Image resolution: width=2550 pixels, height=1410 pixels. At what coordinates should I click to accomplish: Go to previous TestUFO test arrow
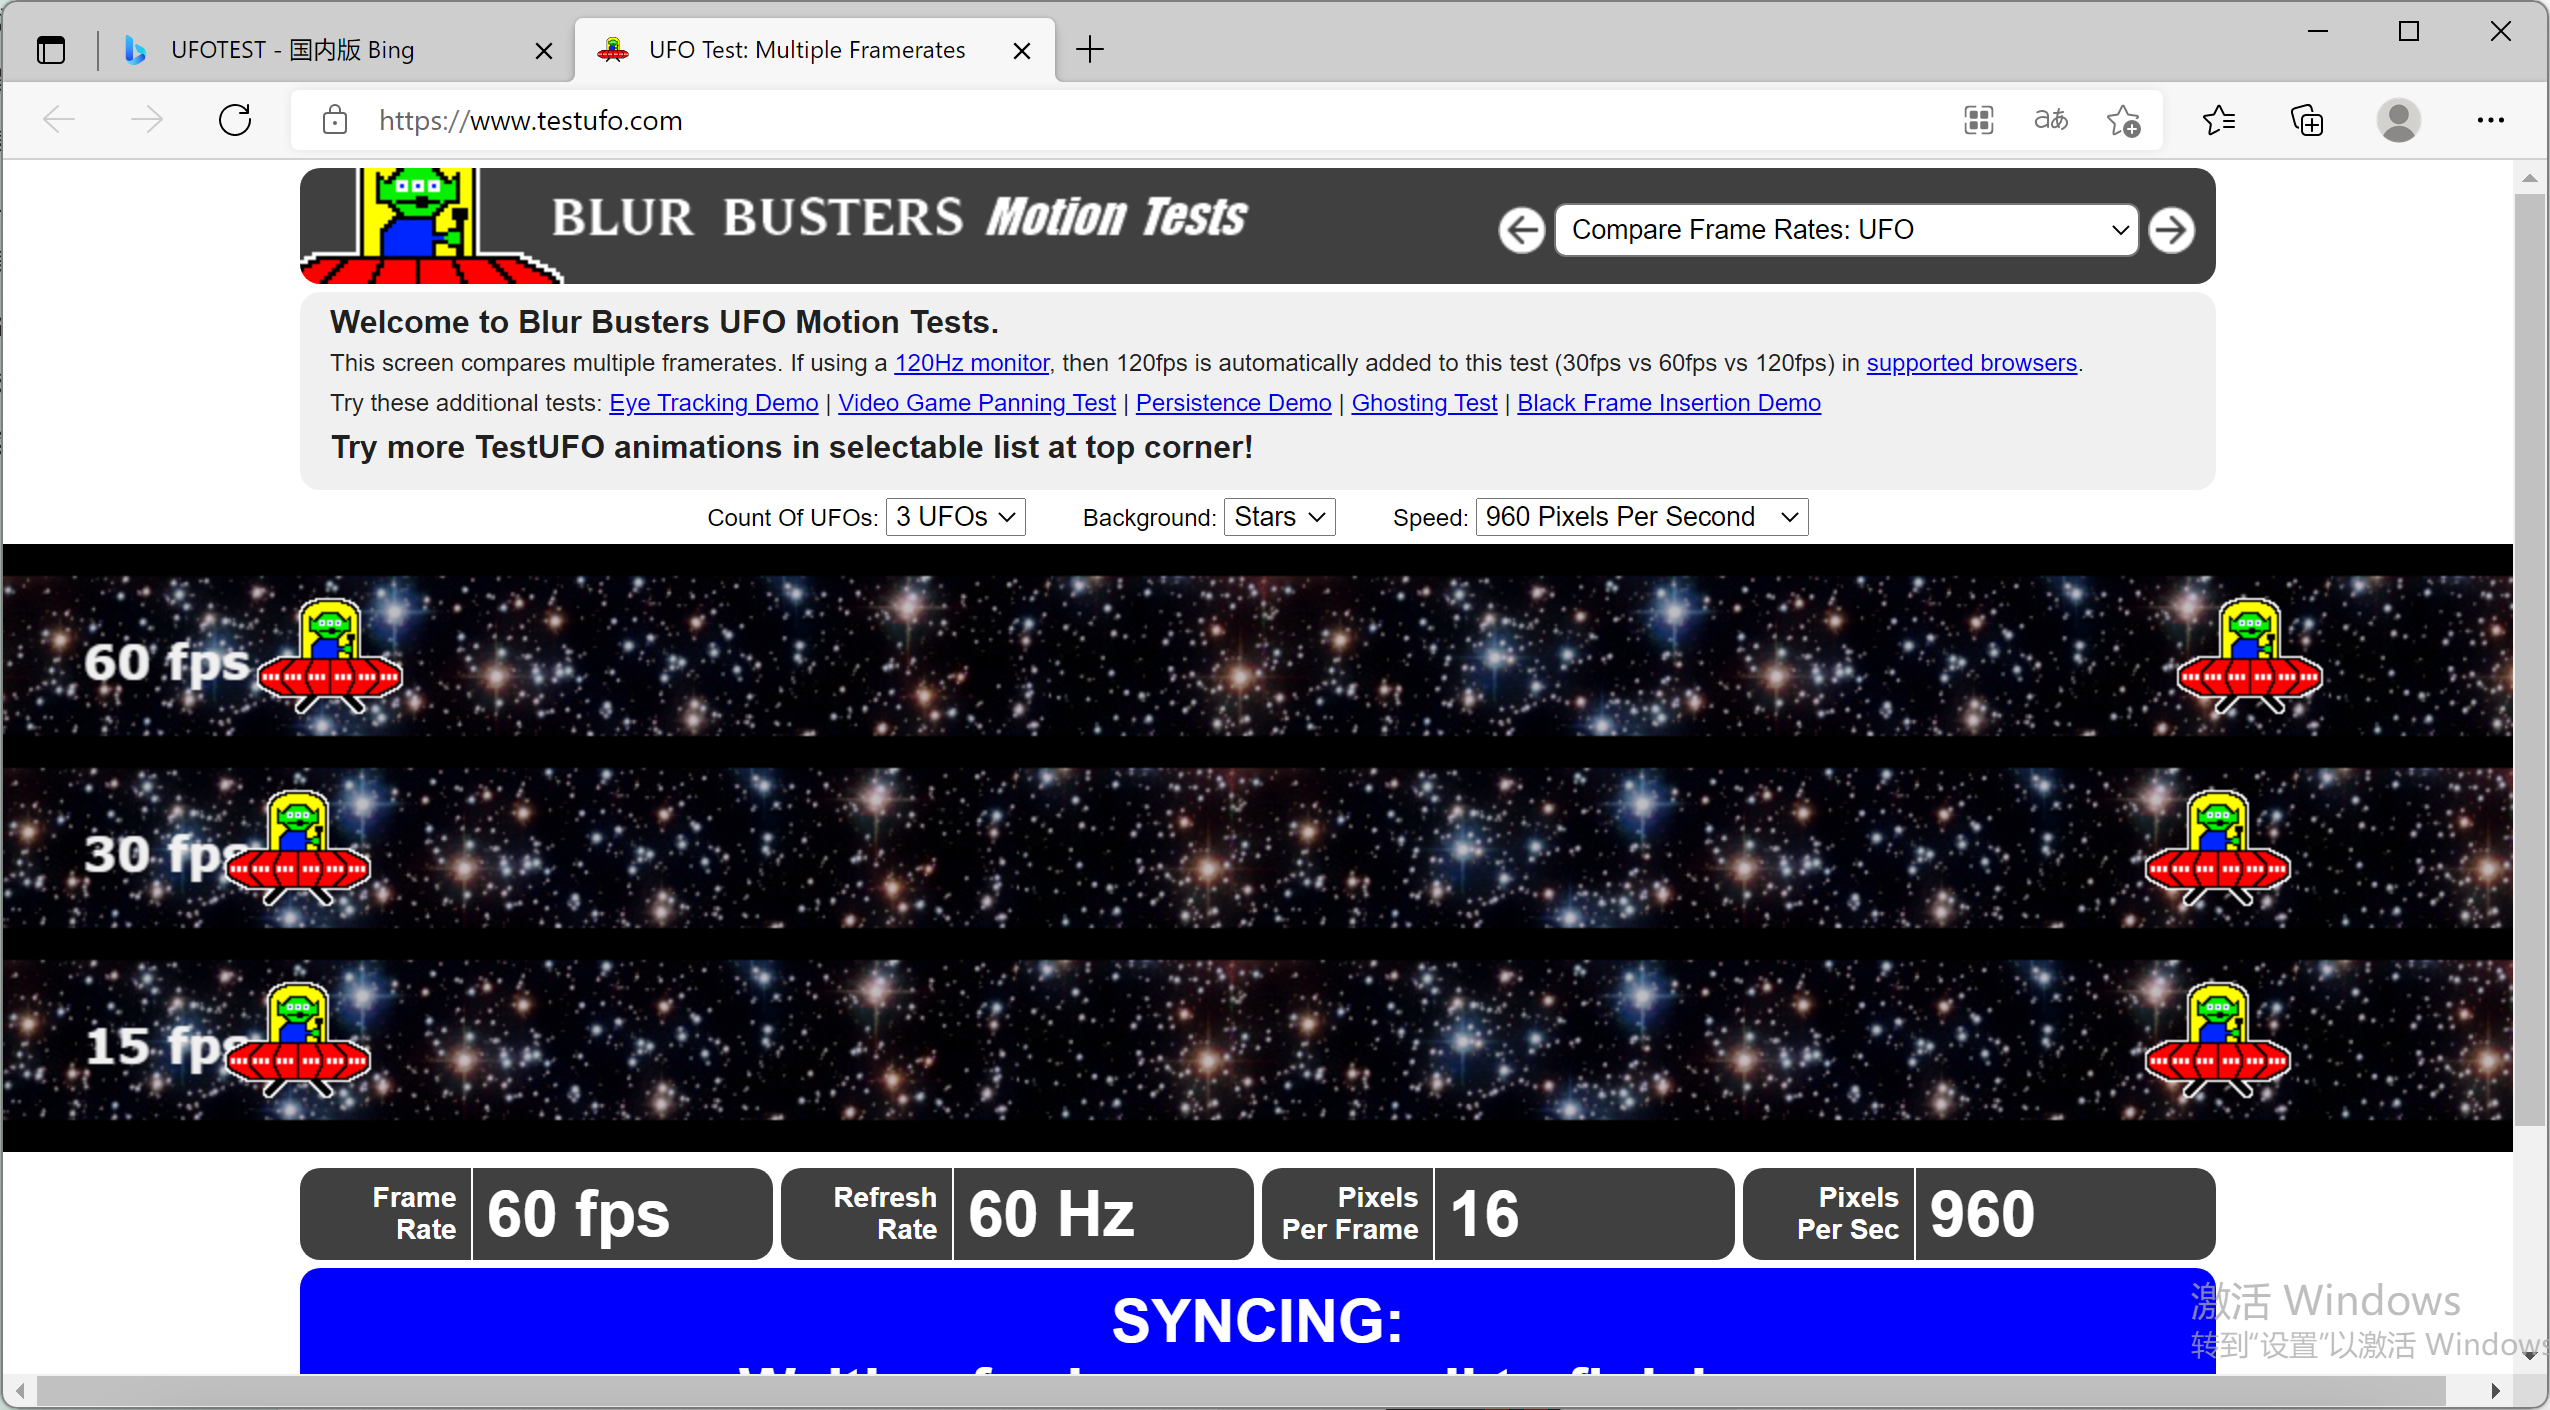tap(1522, 230)
